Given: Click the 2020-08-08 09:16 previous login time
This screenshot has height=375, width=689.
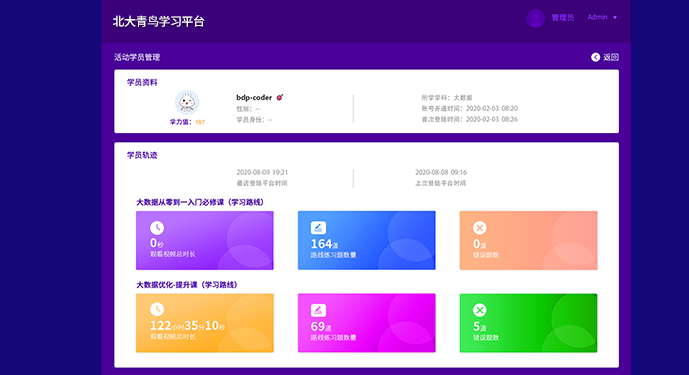Looking at the screenshot, I should pos(441,172).
